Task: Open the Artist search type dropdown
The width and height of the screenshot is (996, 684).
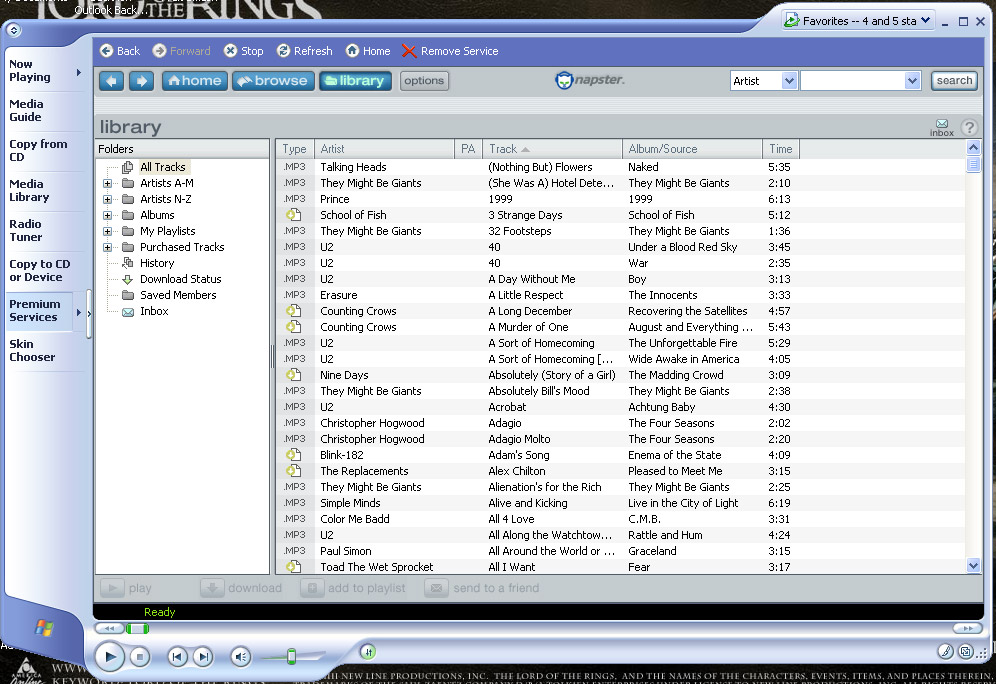Action: tap(789, 81)
